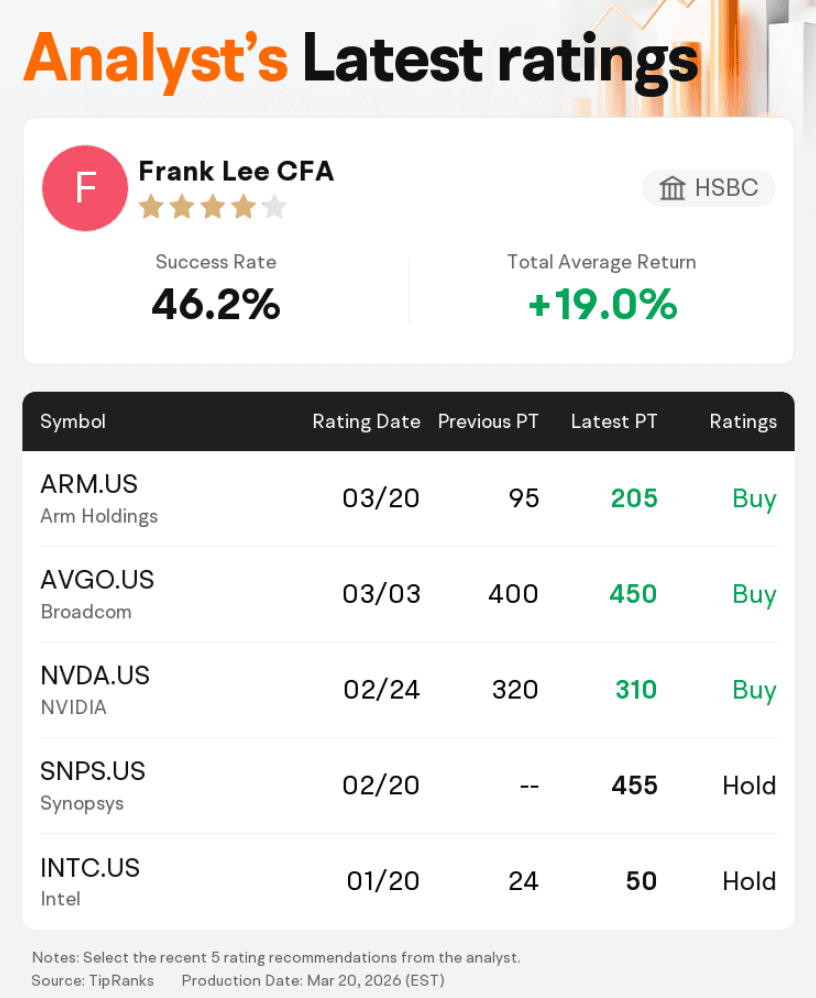Open the SNPS.US Synopsys ticker
Screen dimensions: 816x998
click(x=93, y=772)
